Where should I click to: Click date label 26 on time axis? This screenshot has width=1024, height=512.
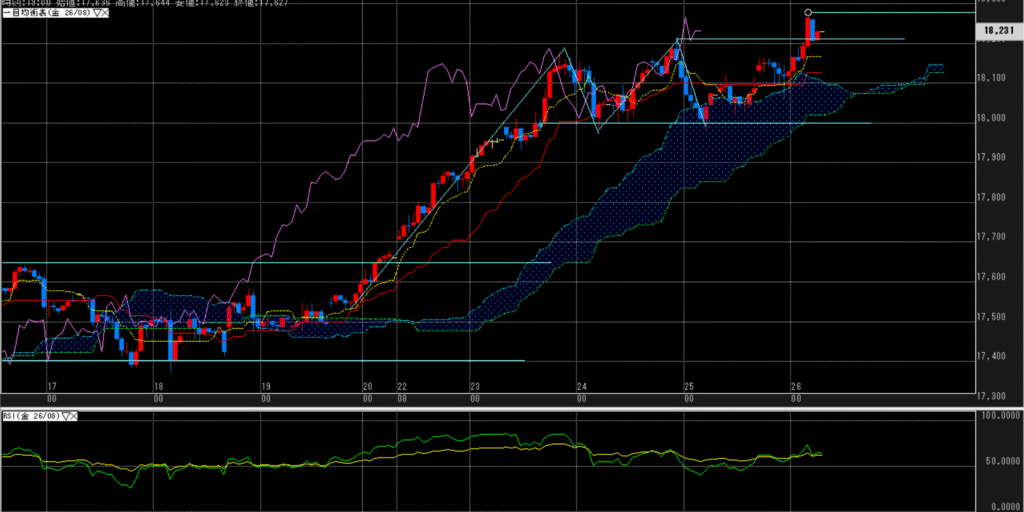point(796,386)
